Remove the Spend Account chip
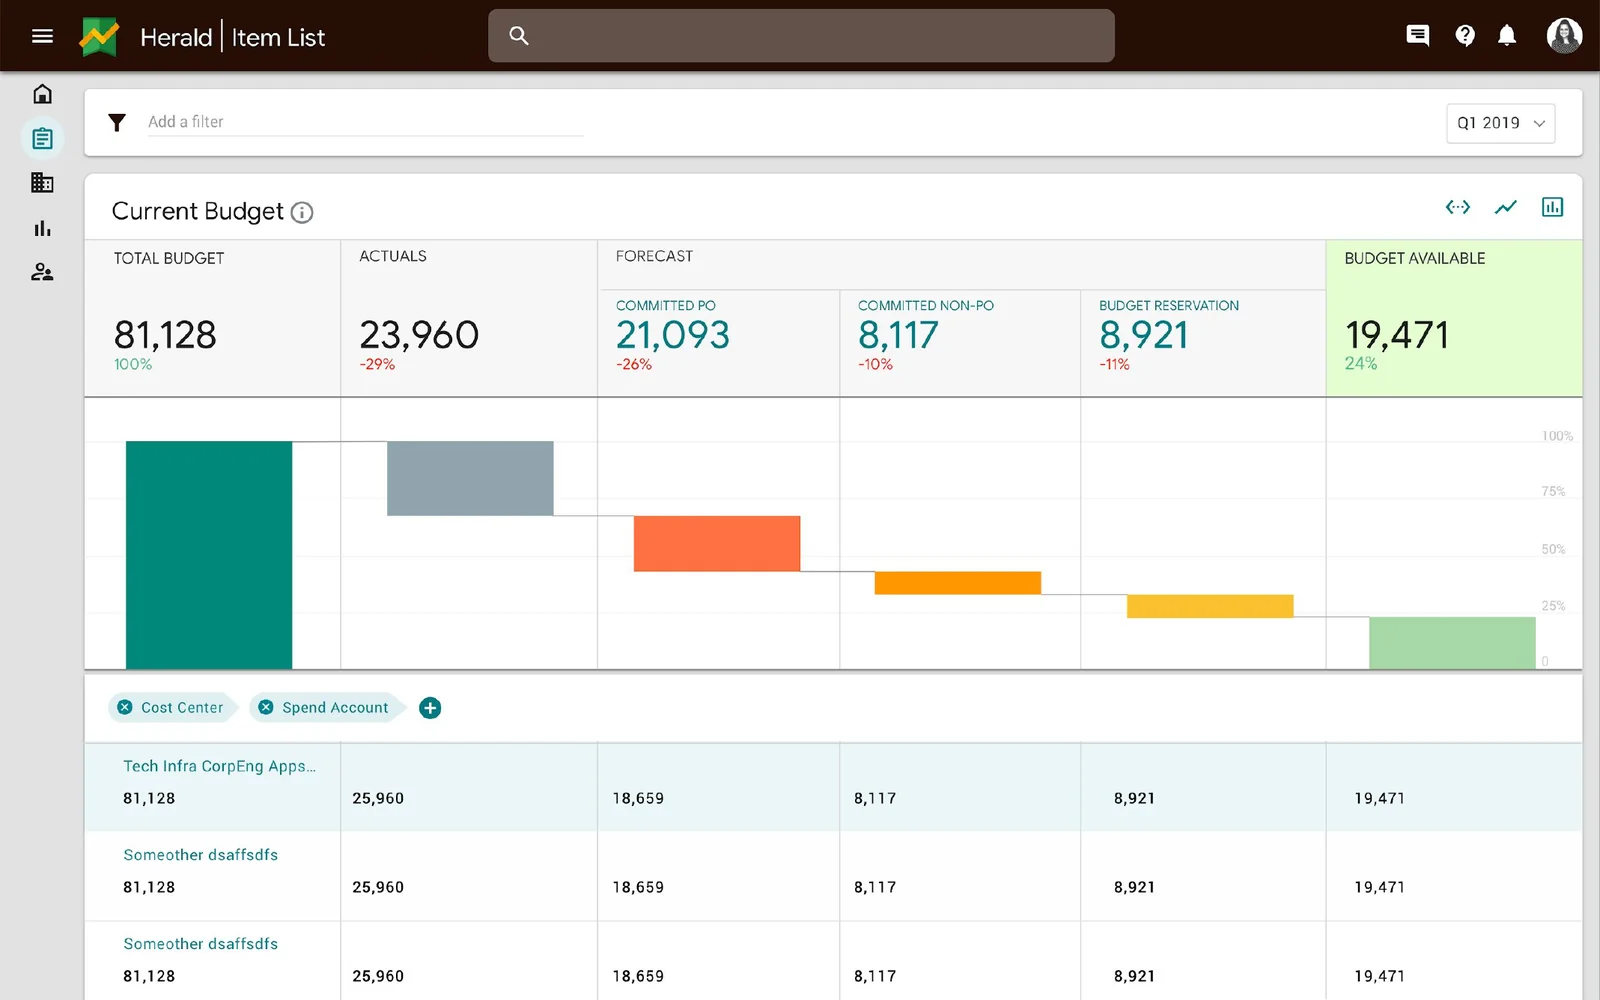Viewport: 1600px width, 1000px height. coord(266,707)
